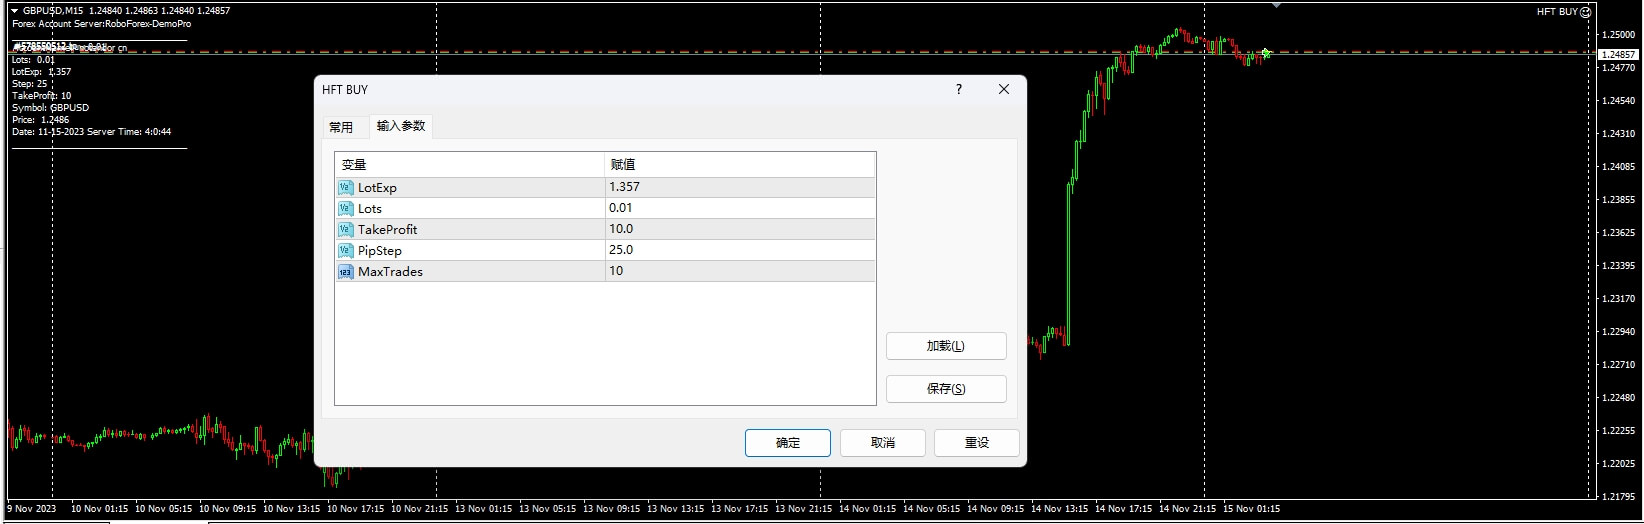Click the 加载(L) button
The width and height of the screenshot is (1644, 524).
[x=946, y=346]
